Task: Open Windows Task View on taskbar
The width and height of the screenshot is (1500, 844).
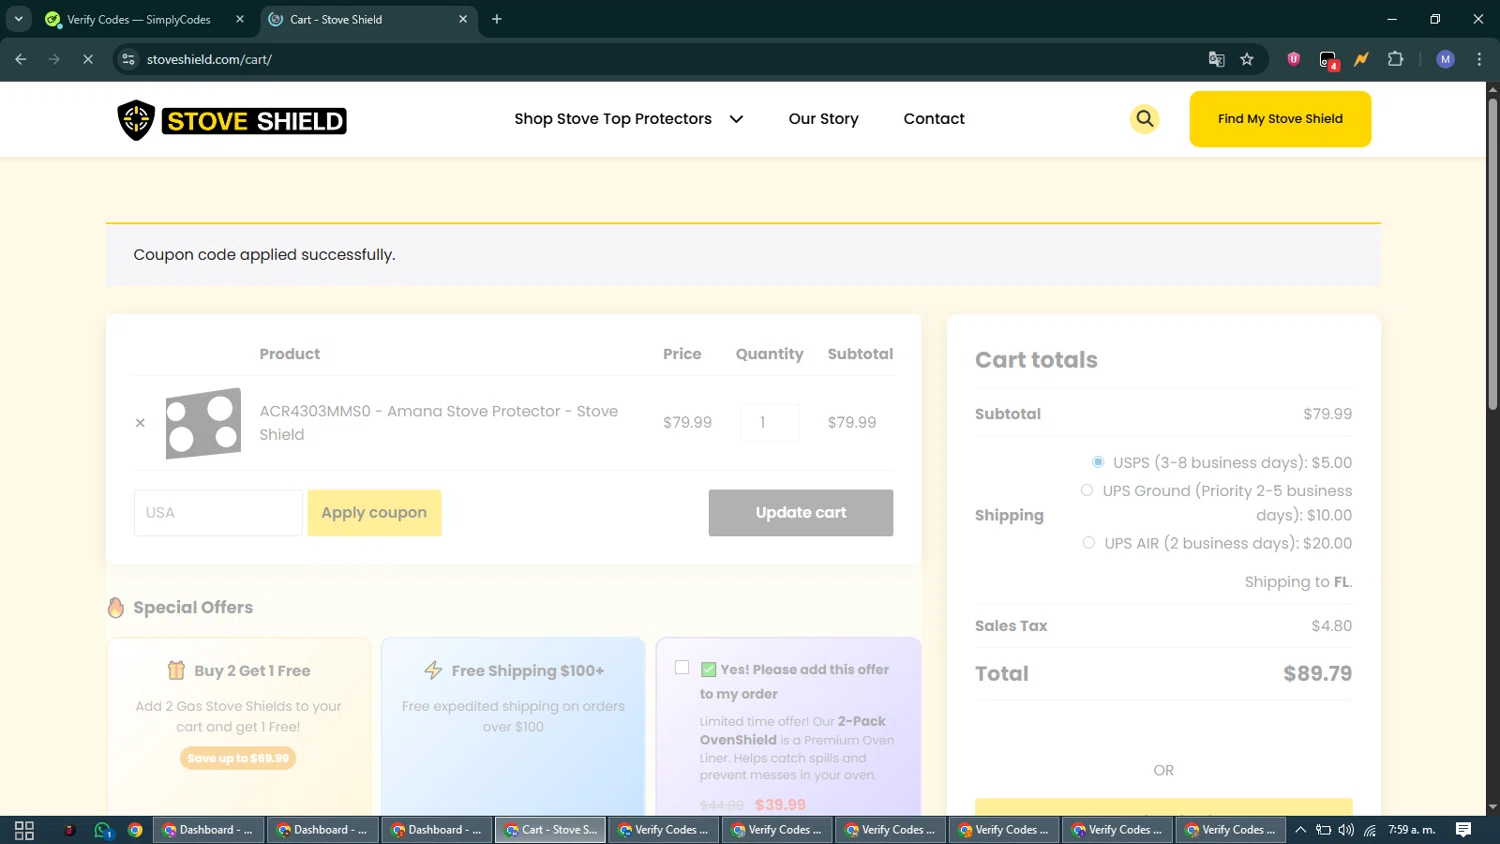Action: (x=24, y=830)
